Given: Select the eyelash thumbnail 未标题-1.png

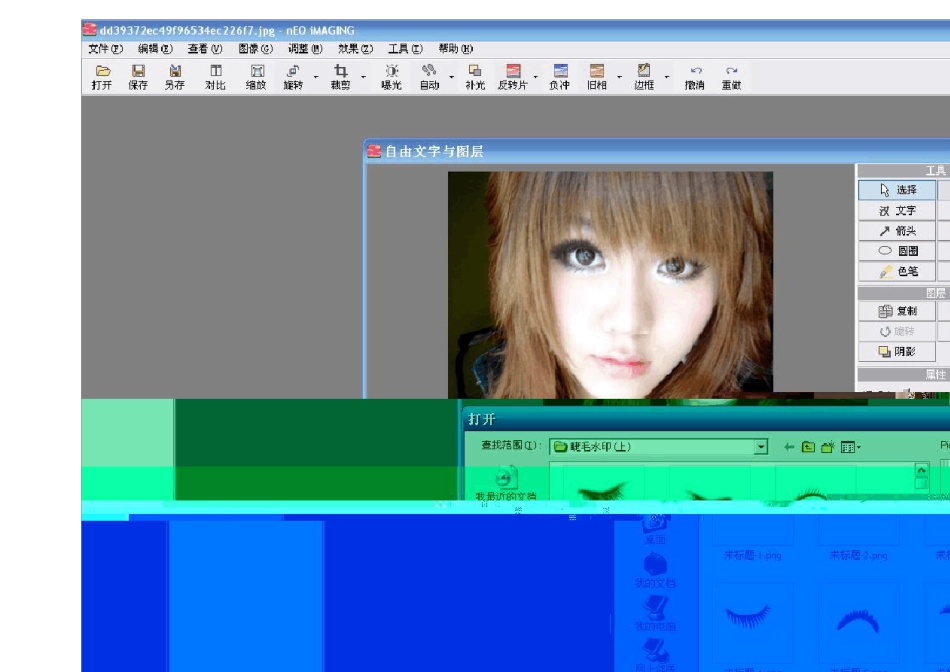Looking at the screenshot, I should pos(752,528).
